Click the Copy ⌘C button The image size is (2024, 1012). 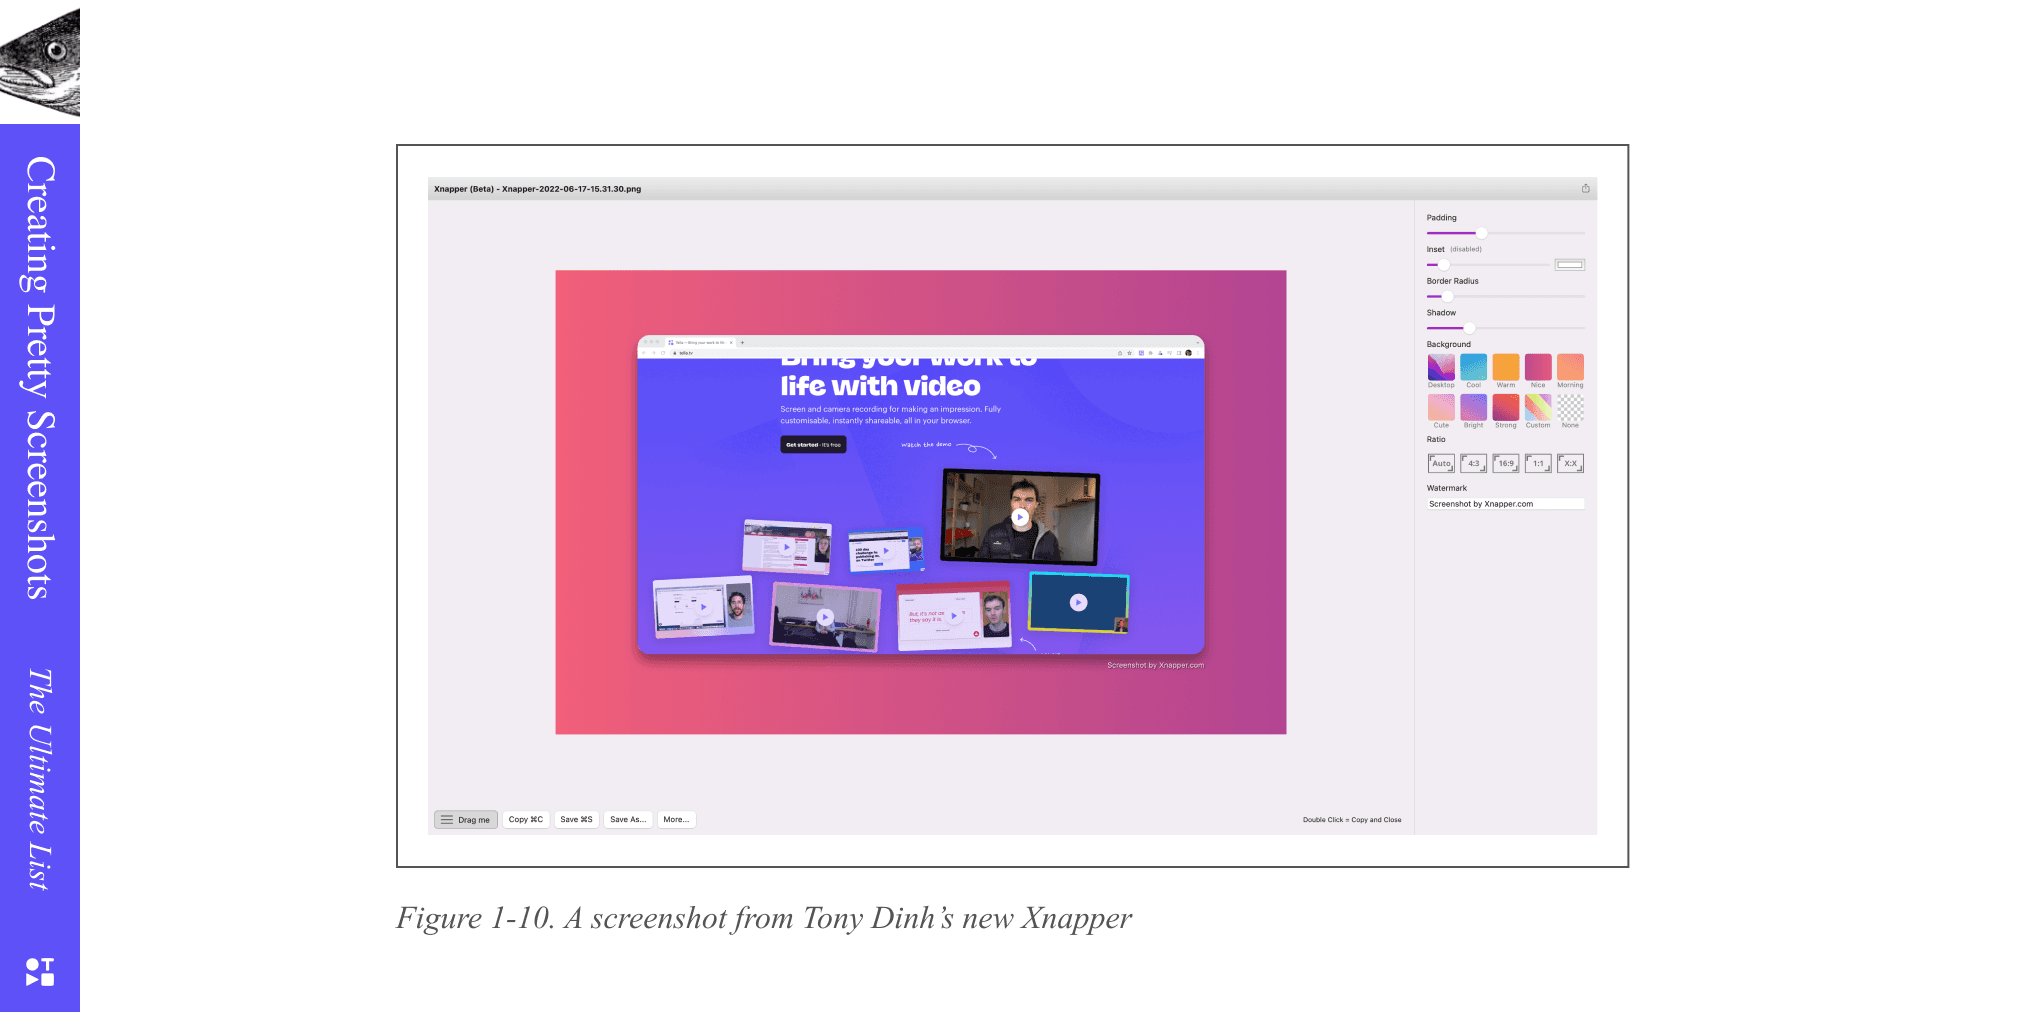[526, 819]
